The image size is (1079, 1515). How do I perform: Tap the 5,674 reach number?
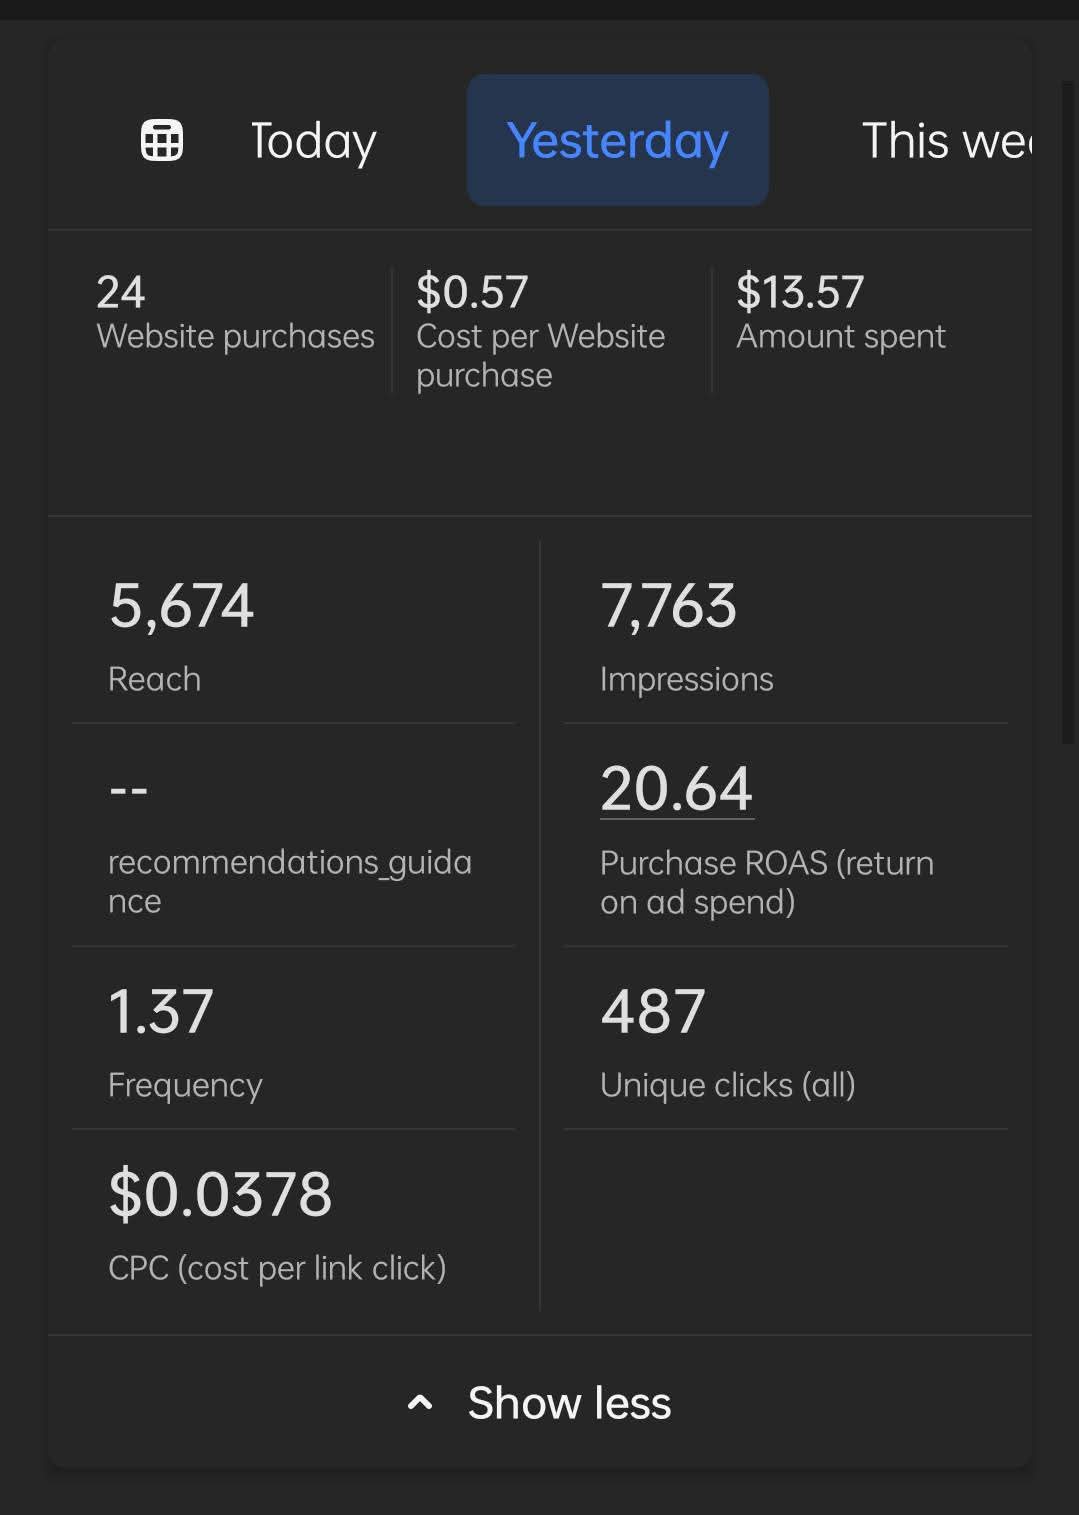point(181,606)
